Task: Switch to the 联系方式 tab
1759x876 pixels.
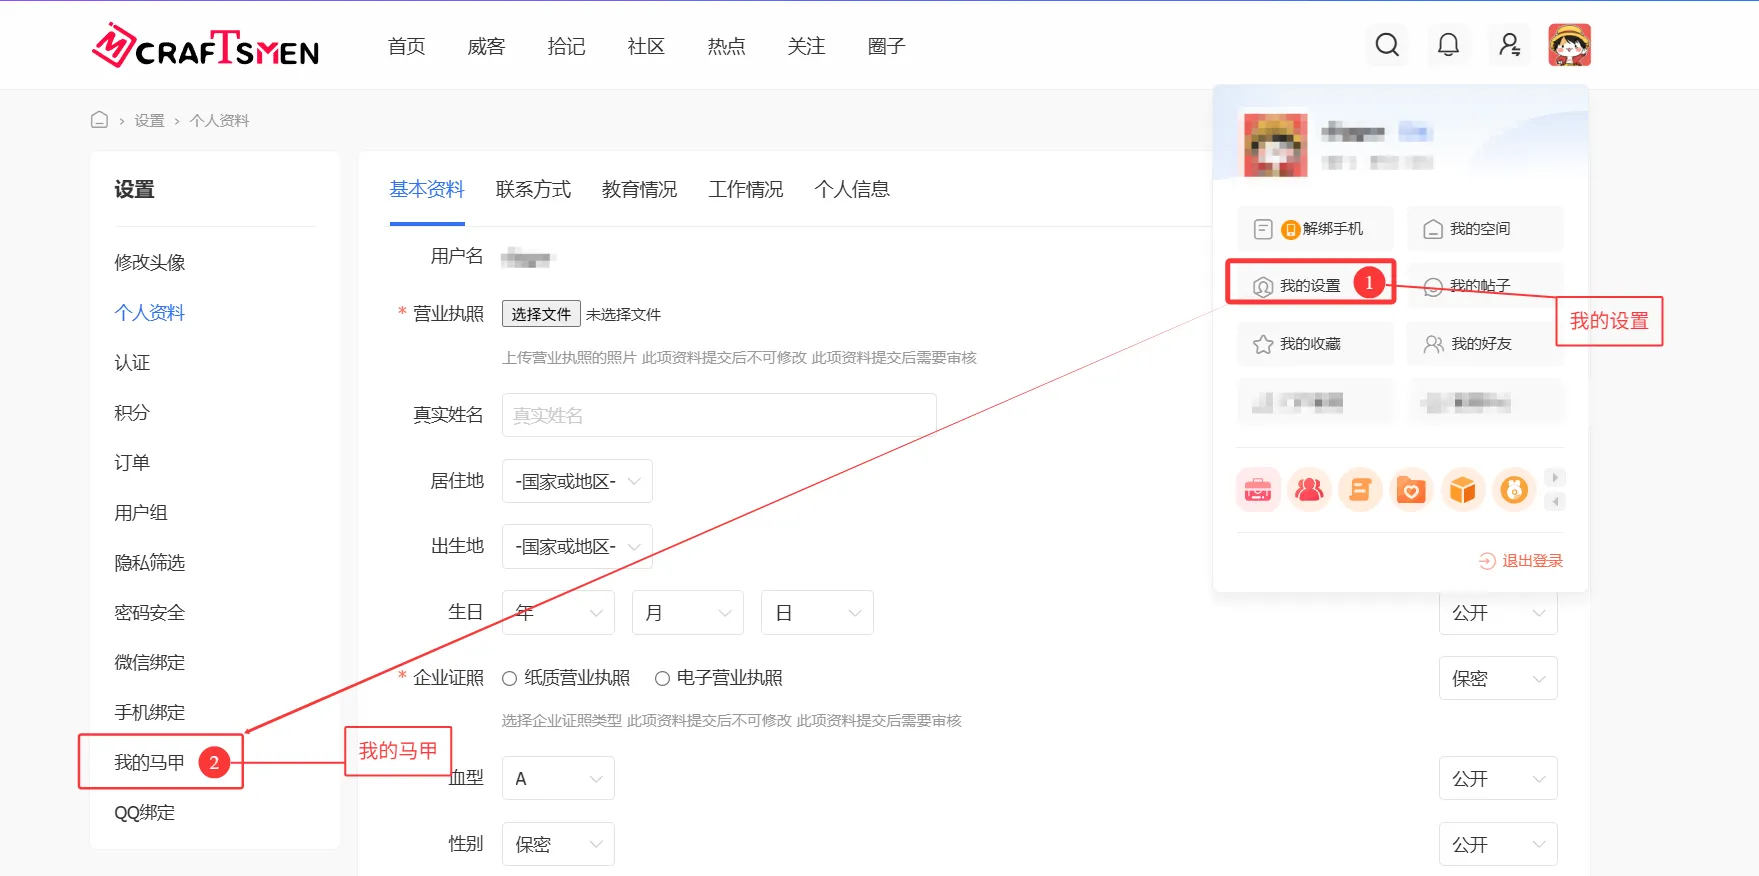Action: pyautogui.click(x=533, y=189)
